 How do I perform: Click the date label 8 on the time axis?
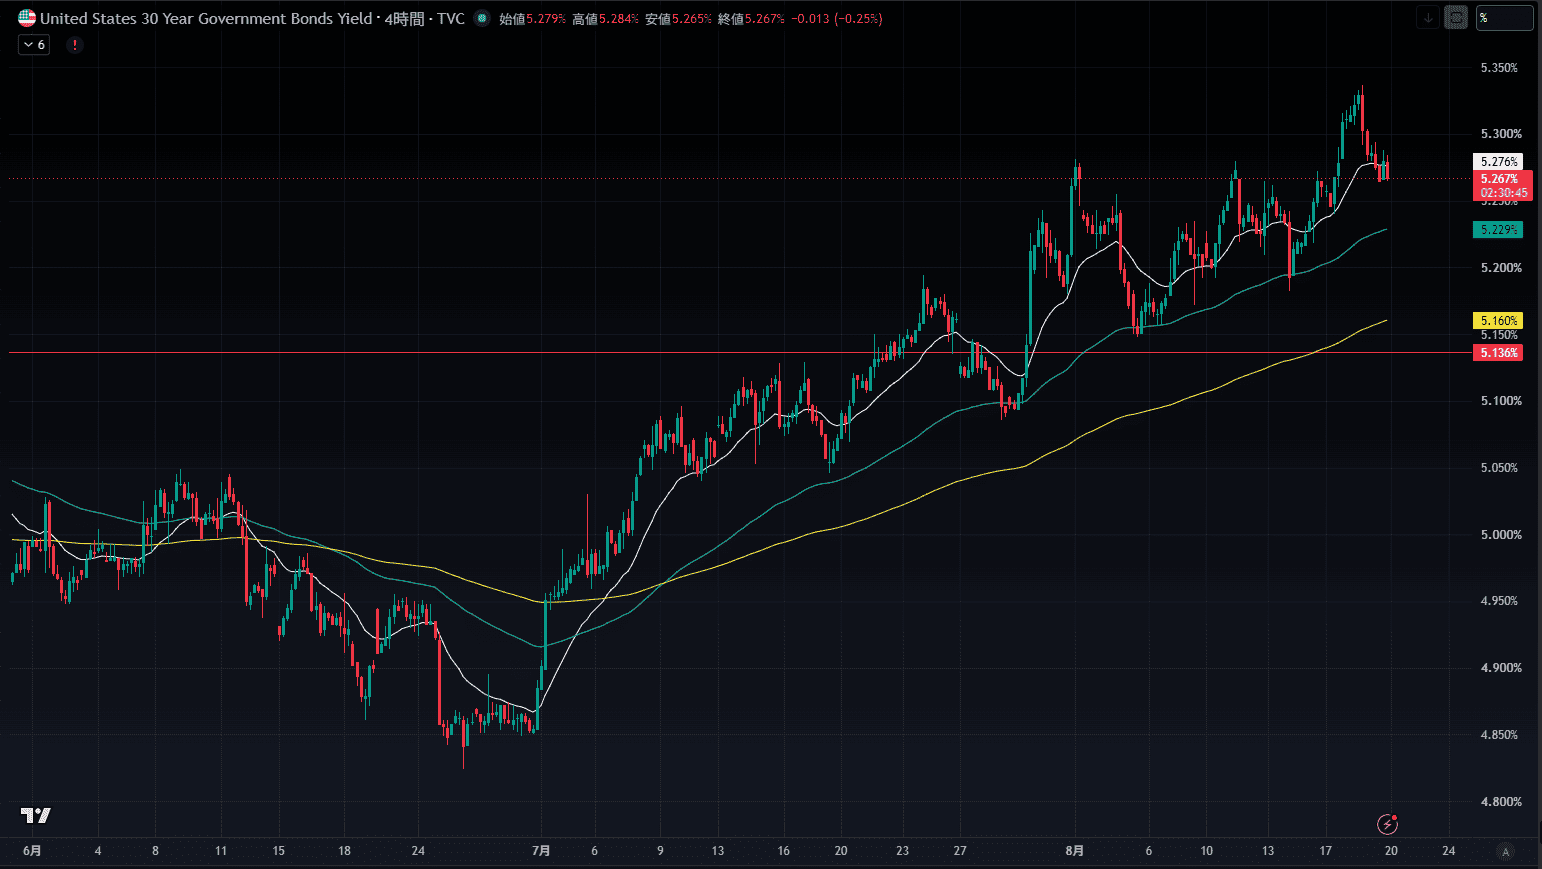coord(155,851)
